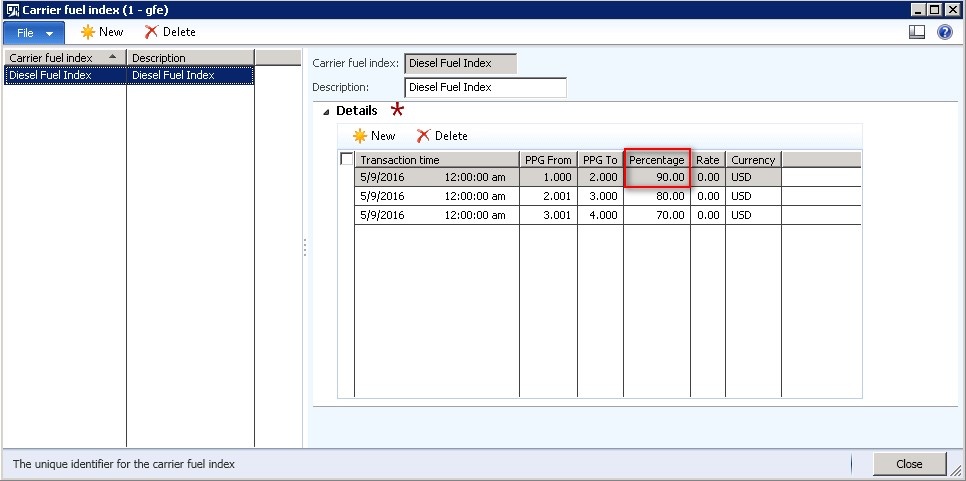Click the New star icon in top toolbar
966x481 pixels.
[x=88, y=32]
